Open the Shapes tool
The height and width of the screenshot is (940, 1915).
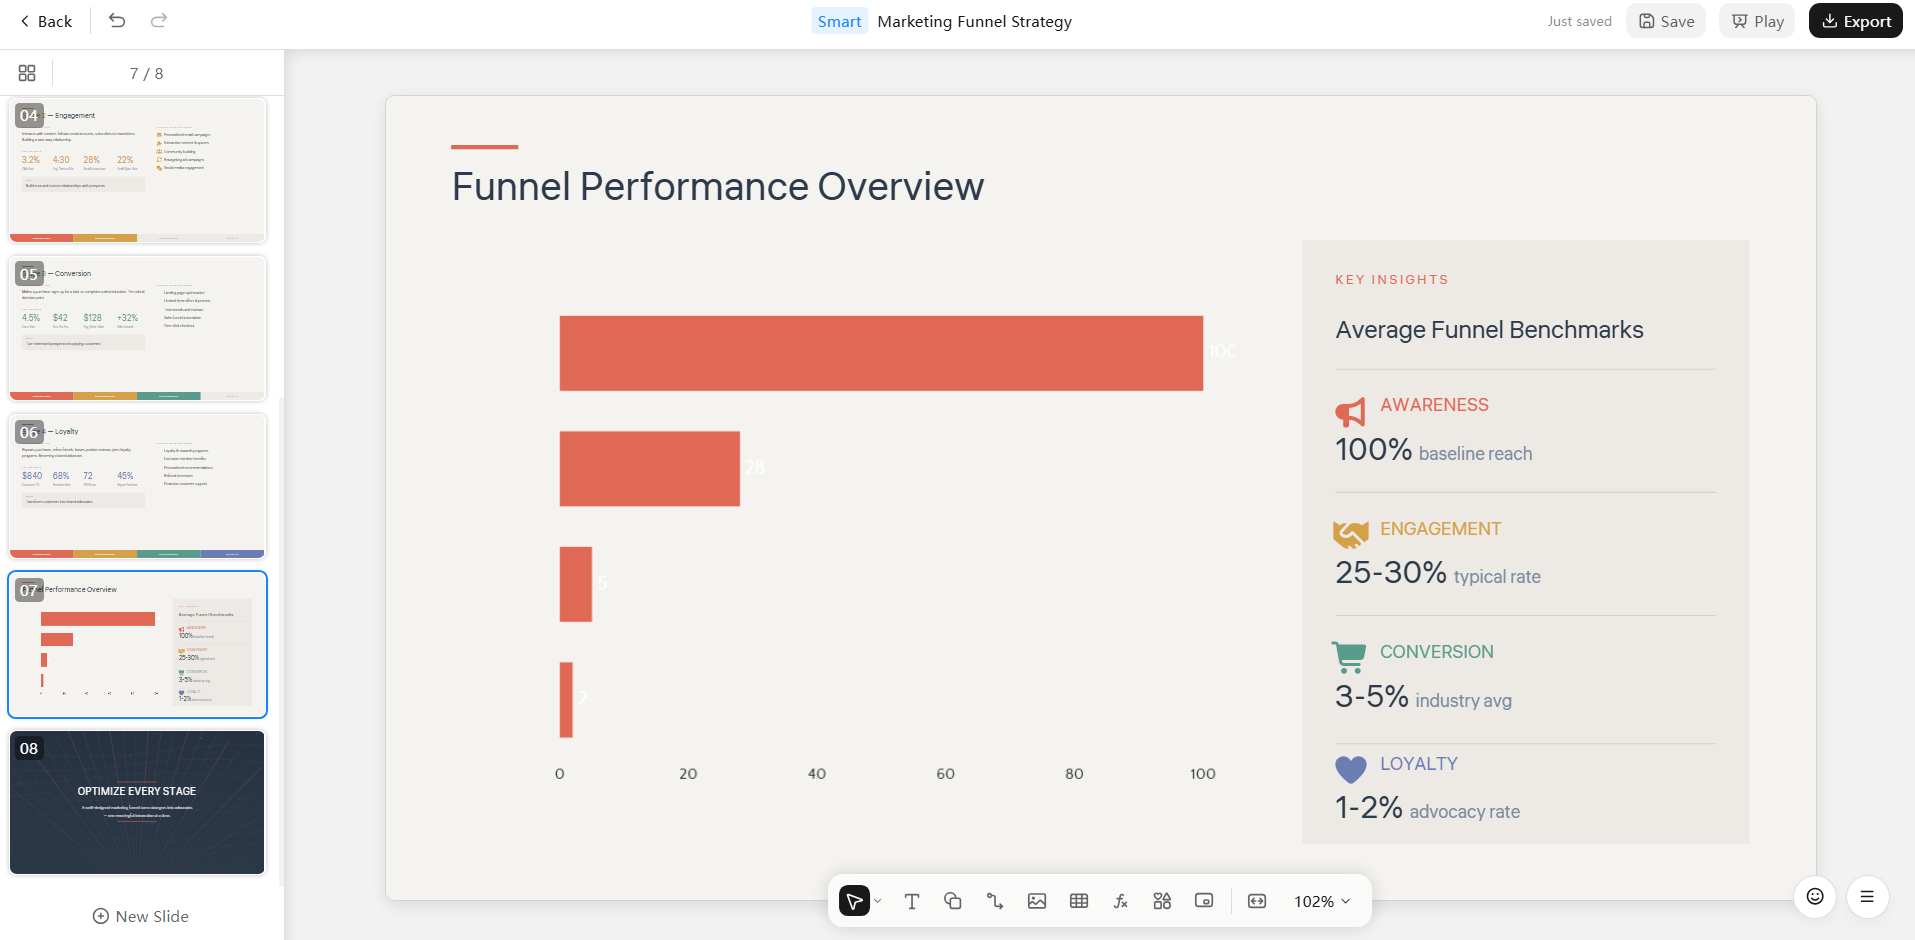click(x=953, y=901)
